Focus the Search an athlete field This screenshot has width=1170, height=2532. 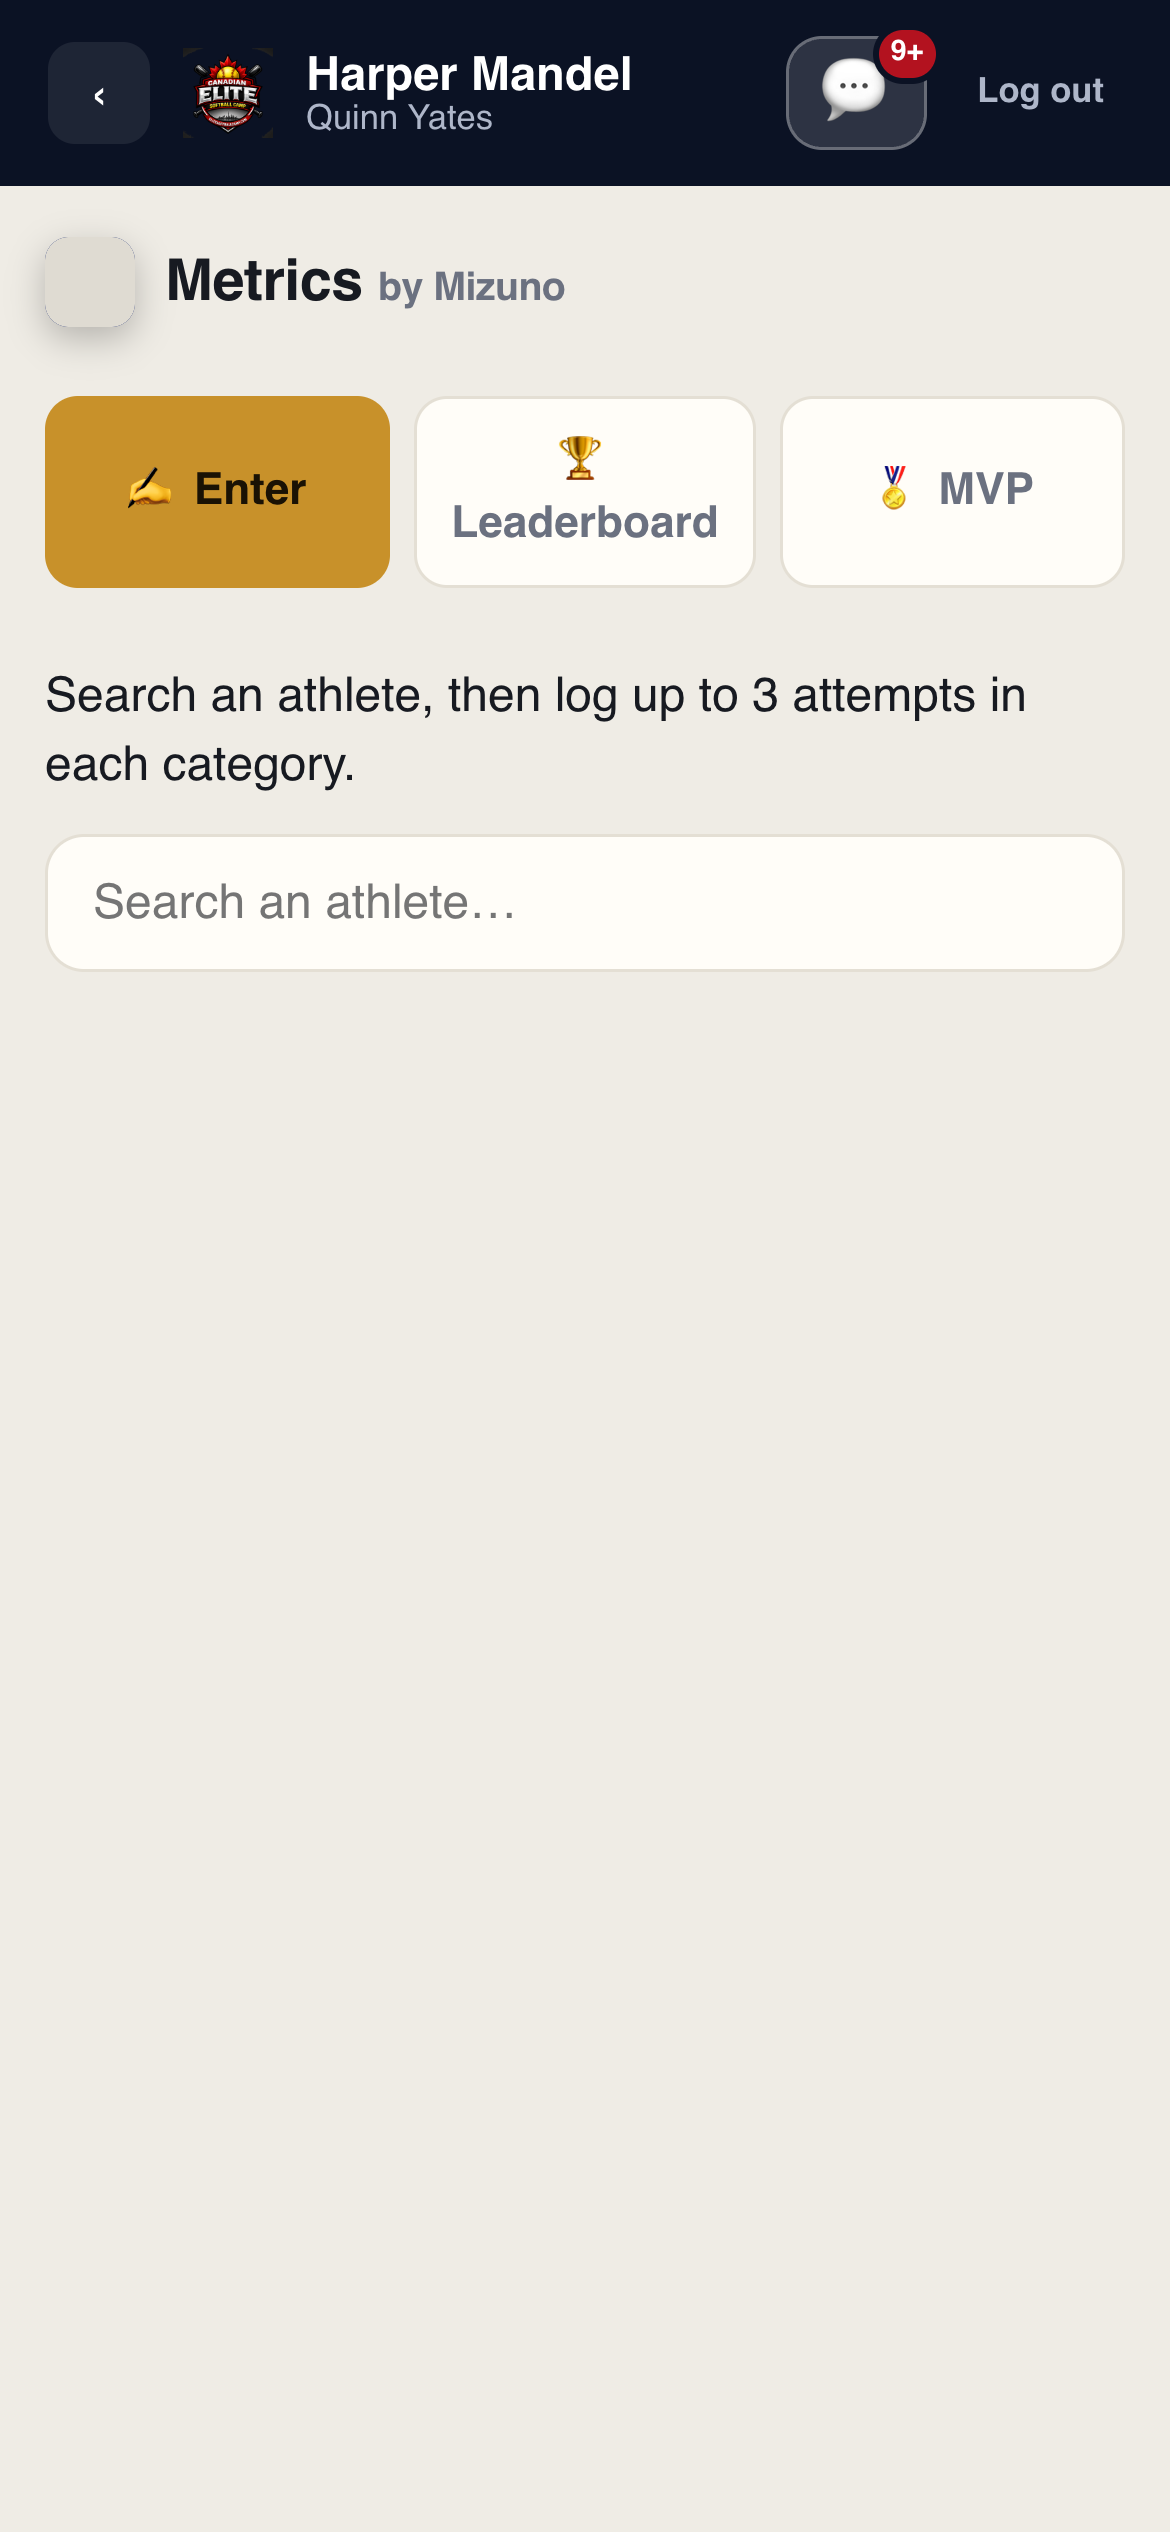tap(585, 903)
